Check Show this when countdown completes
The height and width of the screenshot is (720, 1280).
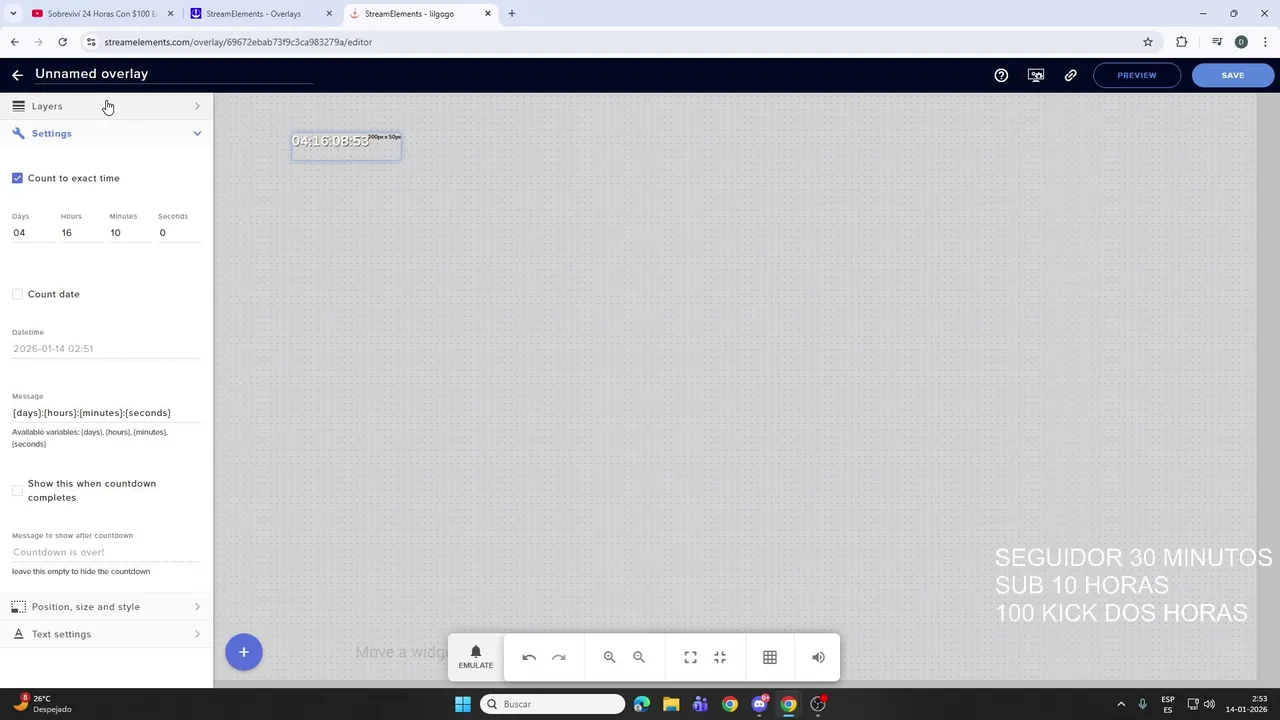17,490
